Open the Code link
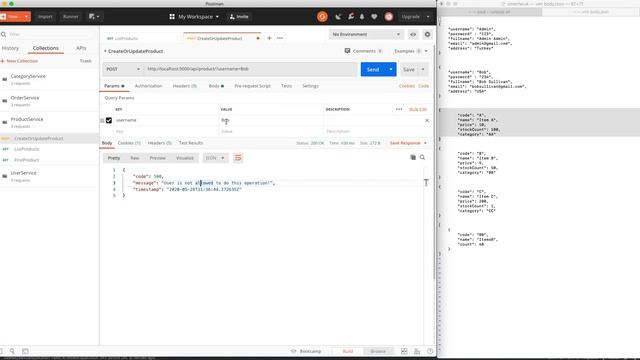This screenshot has height=360, width=640. click(x=424, y=86)
